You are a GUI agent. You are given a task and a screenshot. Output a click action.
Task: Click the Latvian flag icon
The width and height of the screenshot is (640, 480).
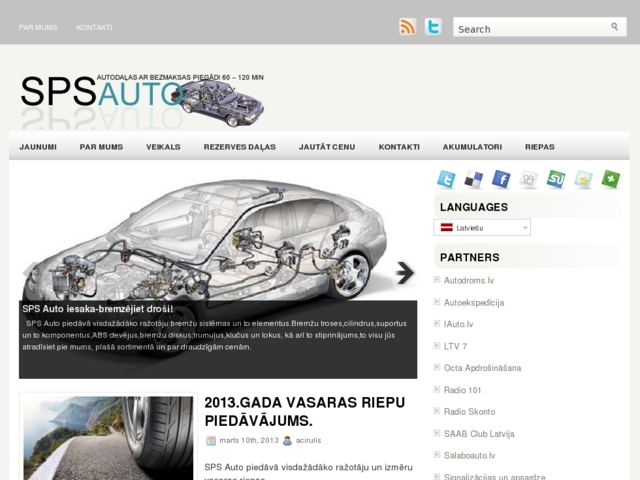447,228
